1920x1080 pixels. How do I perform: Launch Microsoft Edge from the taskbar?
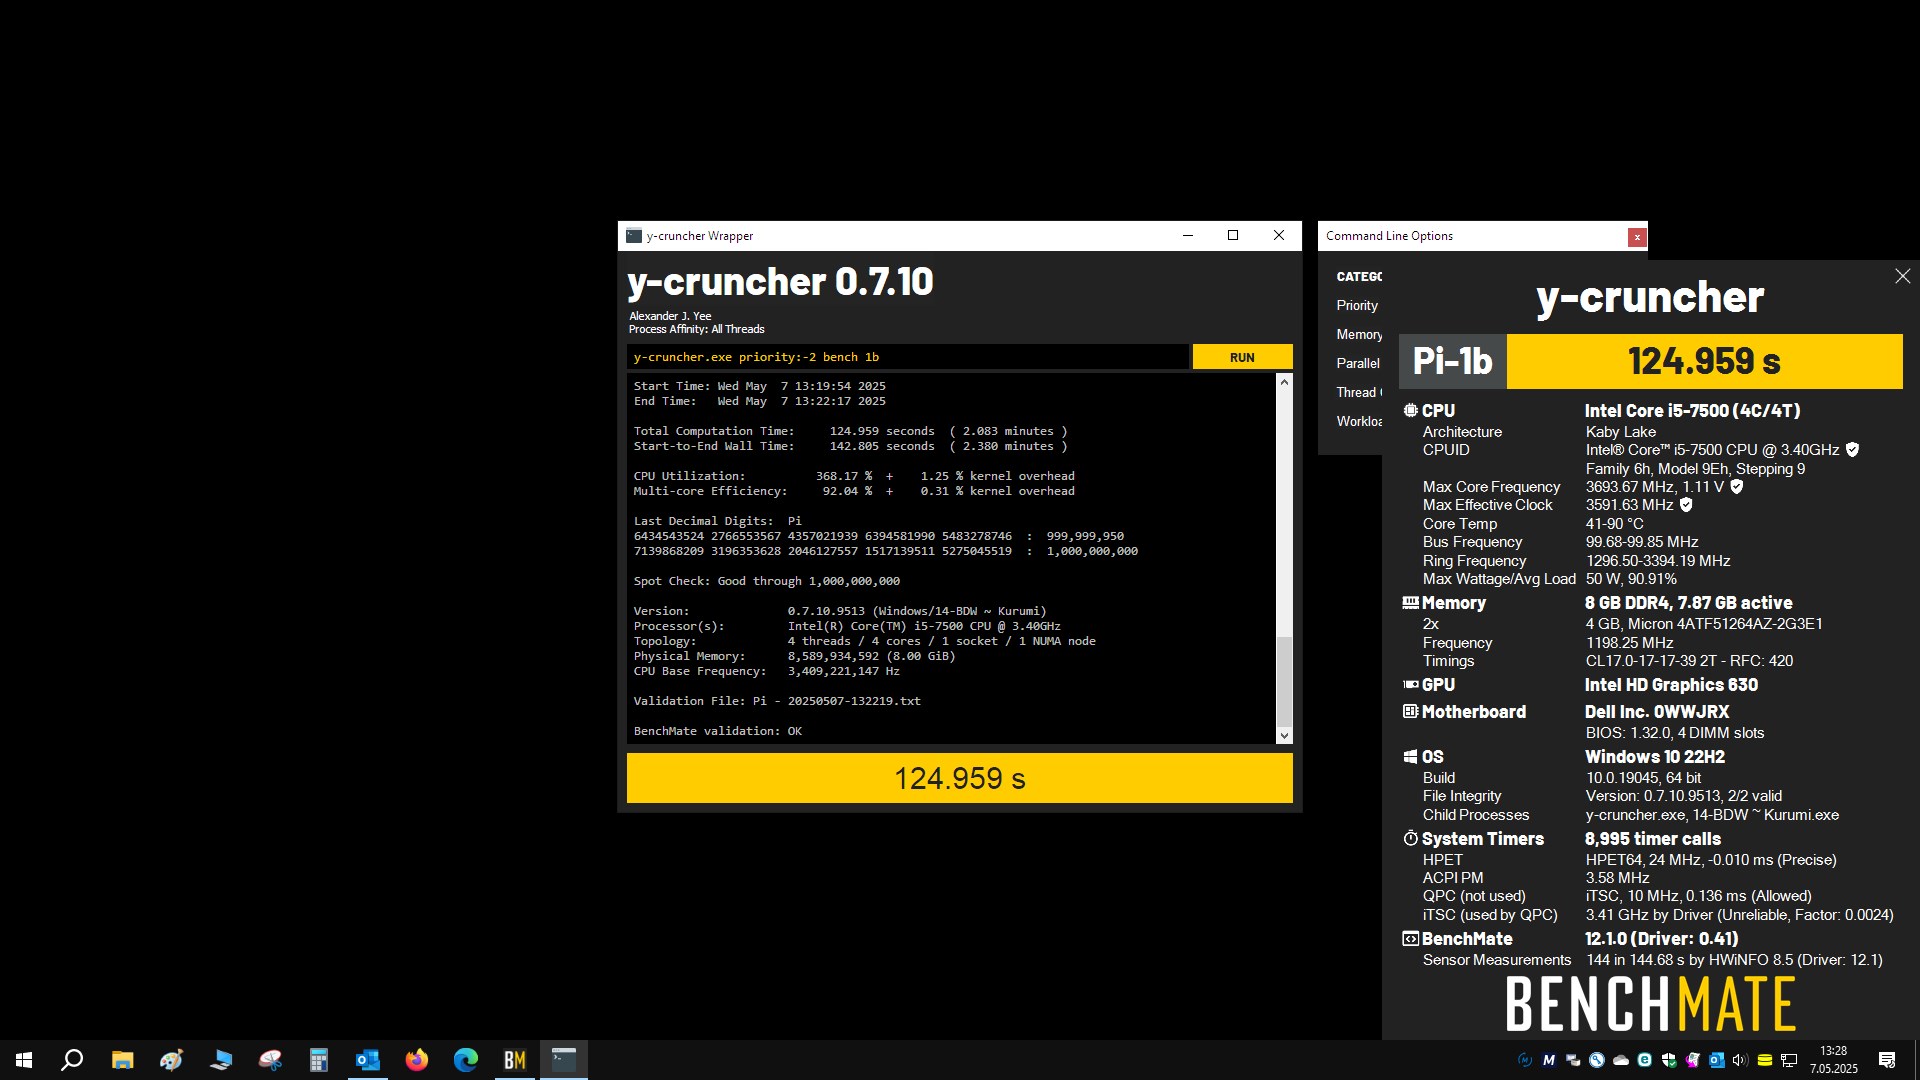coord(465,1060)
